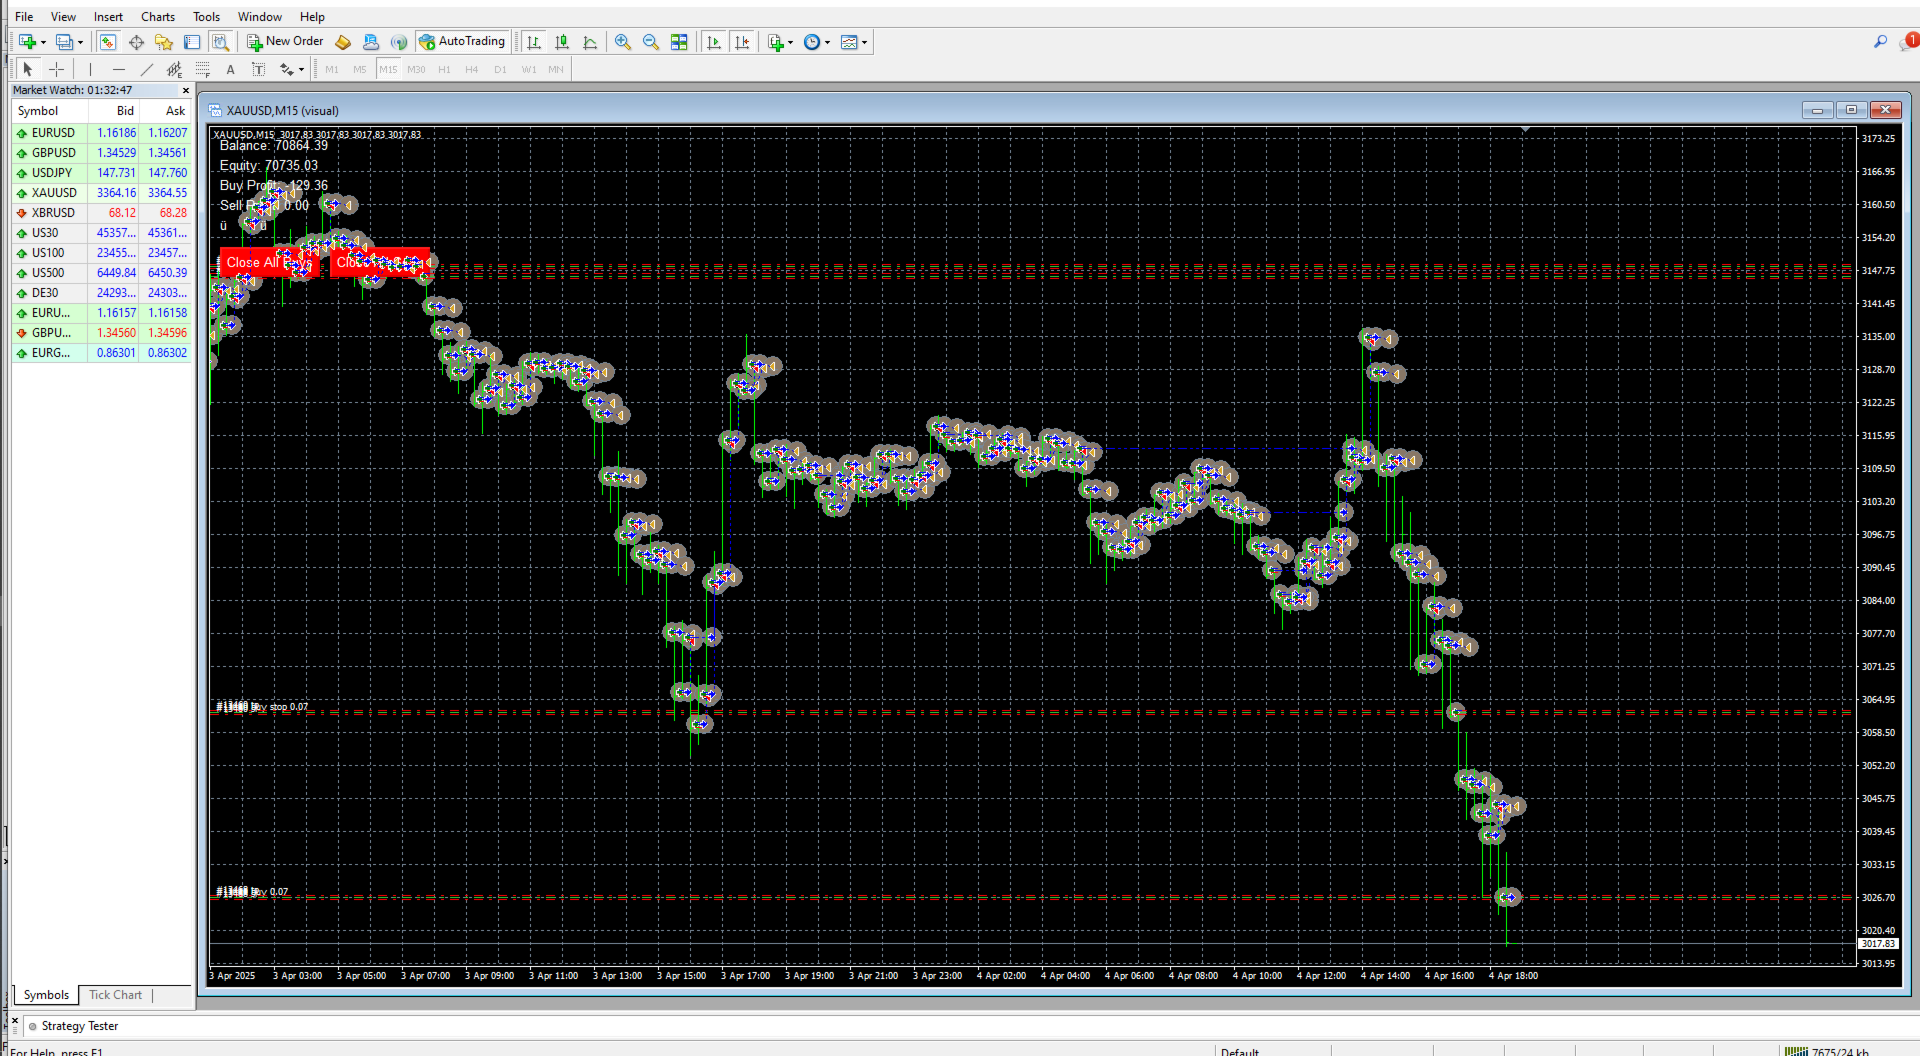Viewport: 1920px width, 1056px height.
Task: Switch to line chart display
Action: 590,42
